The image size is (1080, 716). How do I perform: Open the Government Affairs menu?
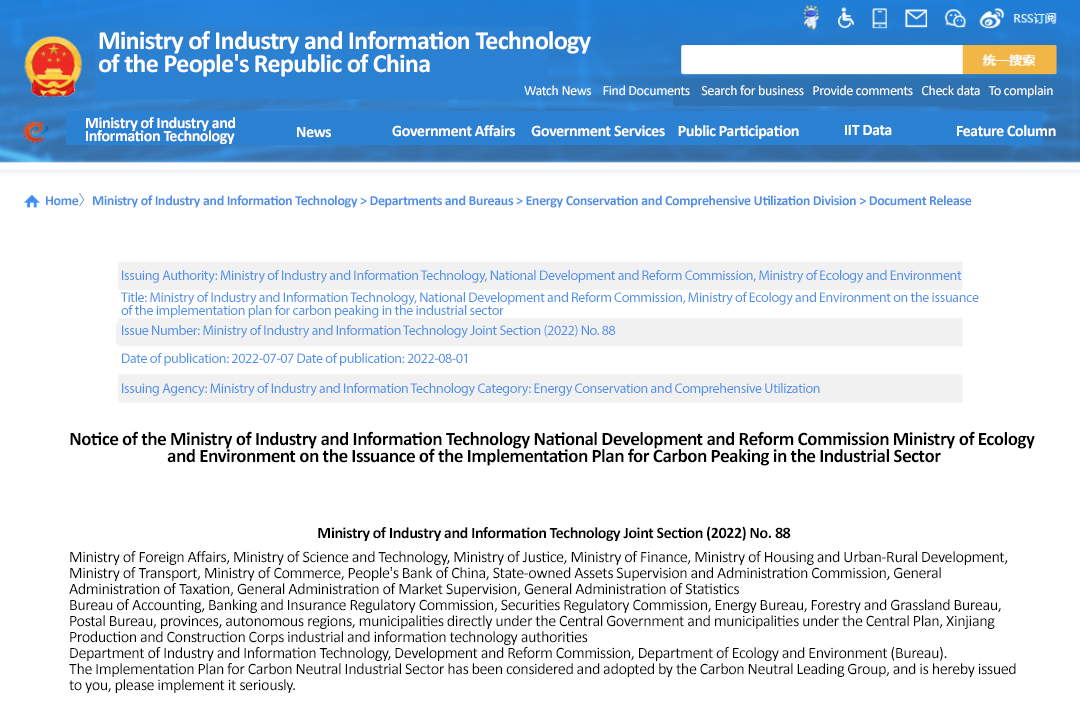click(x=453, y=131)
